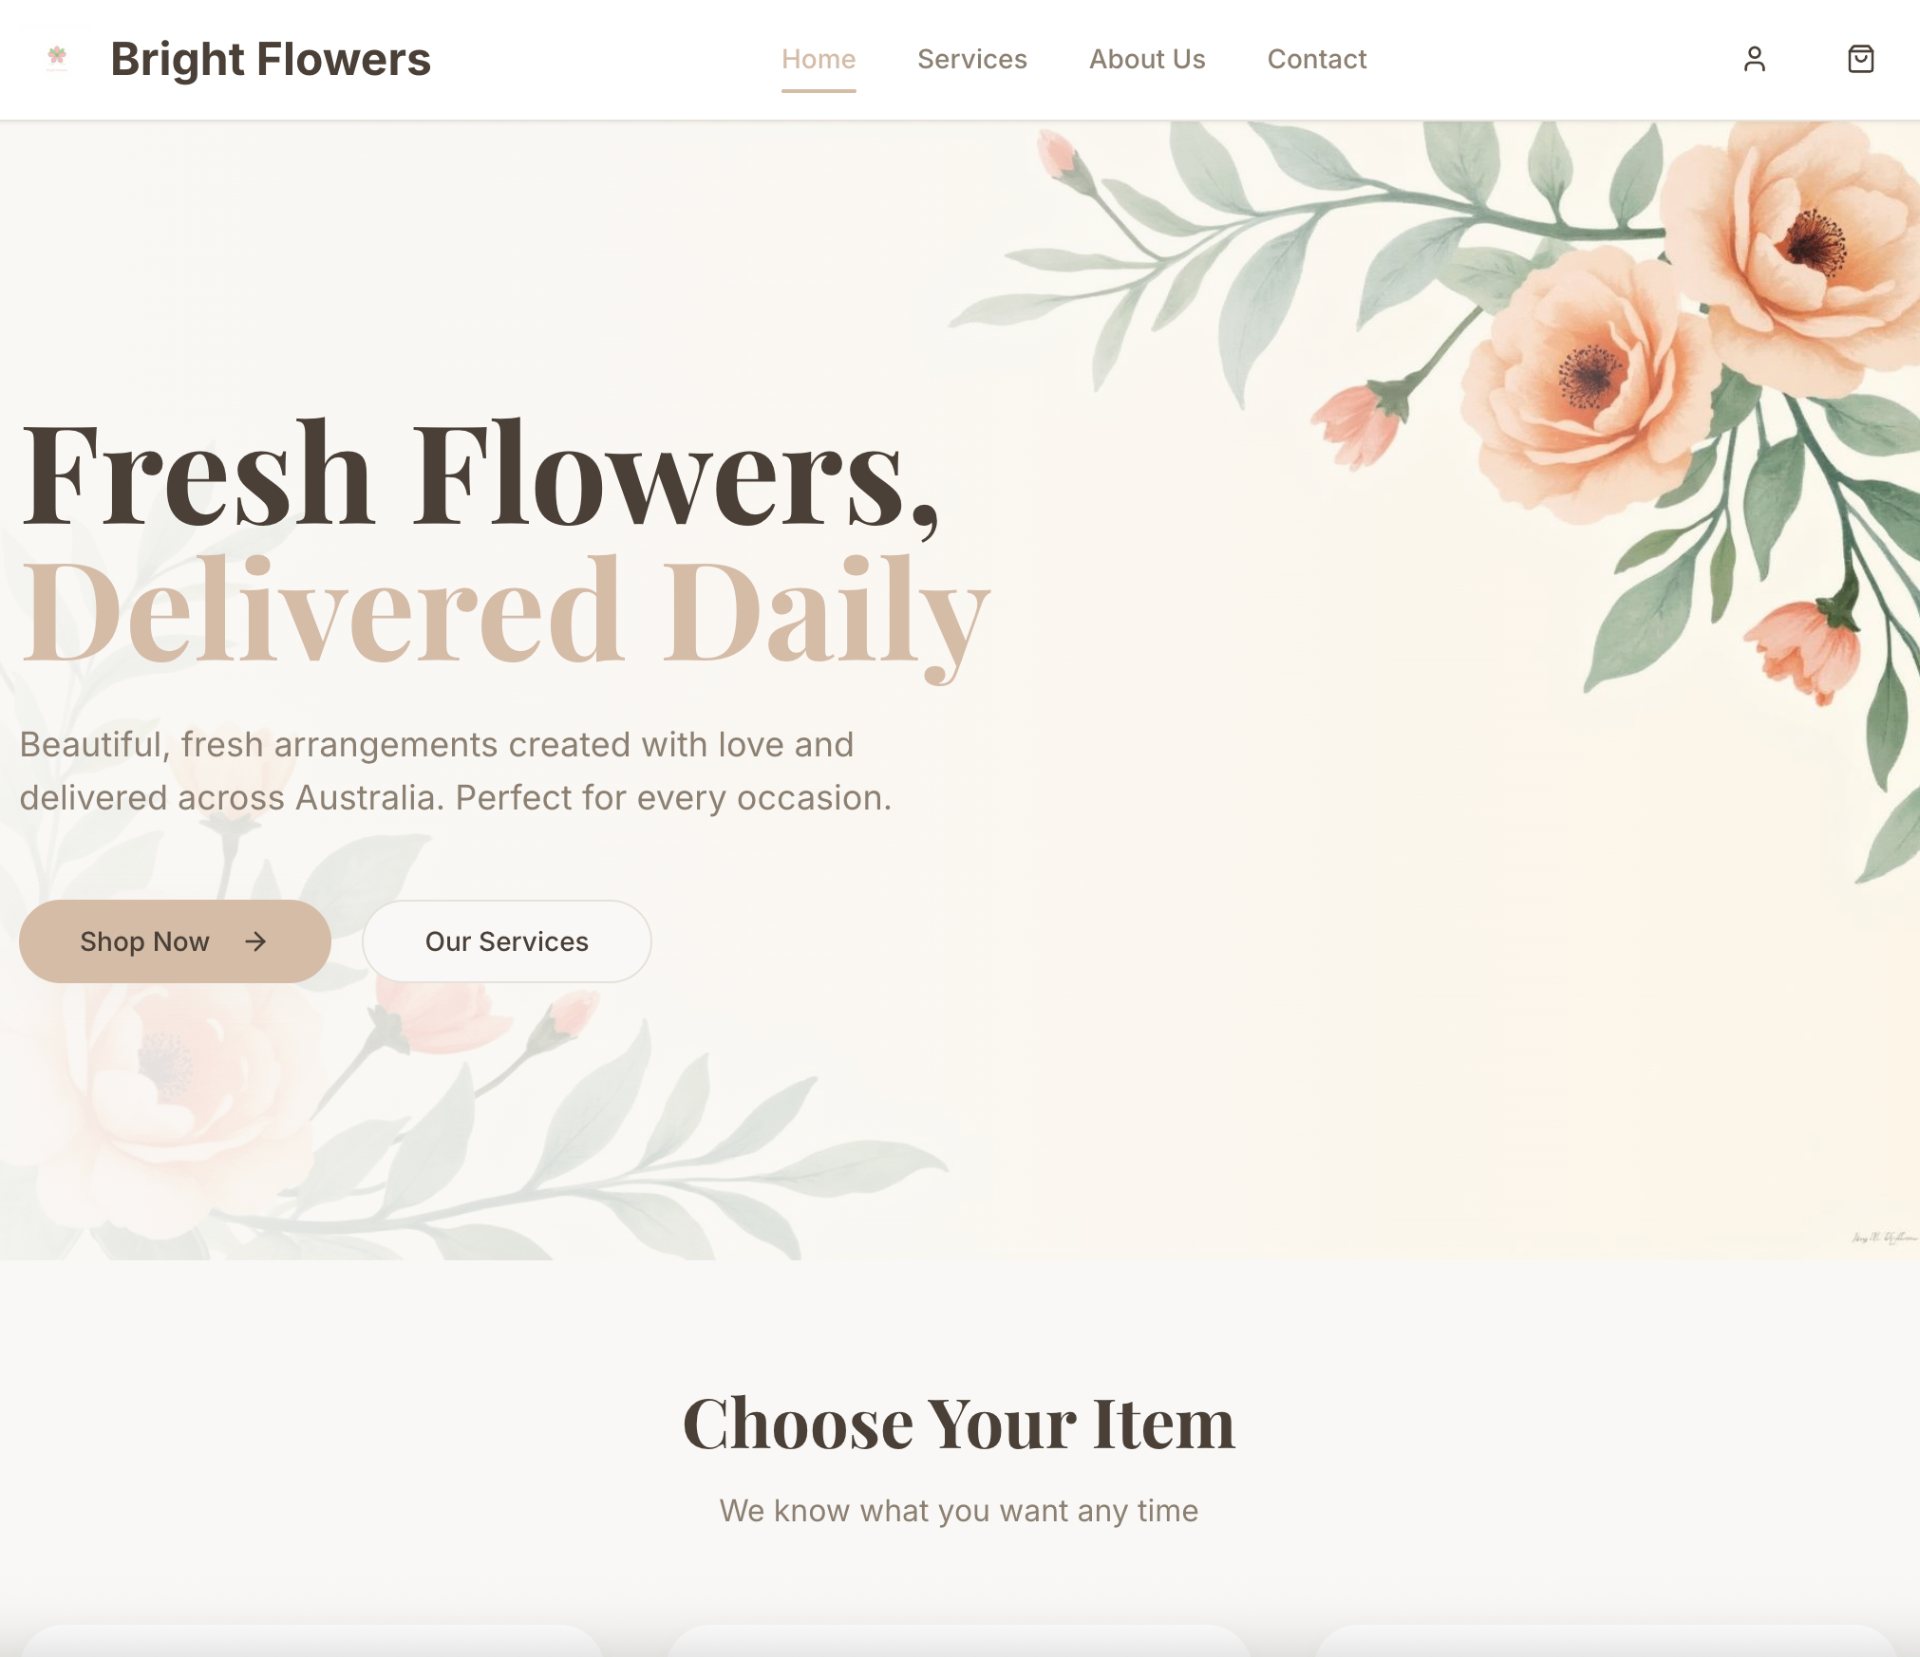The height and width of the screenshot is (1657, 1920).
Task: Navigate to About Us page
Action: pos(1147,59)
